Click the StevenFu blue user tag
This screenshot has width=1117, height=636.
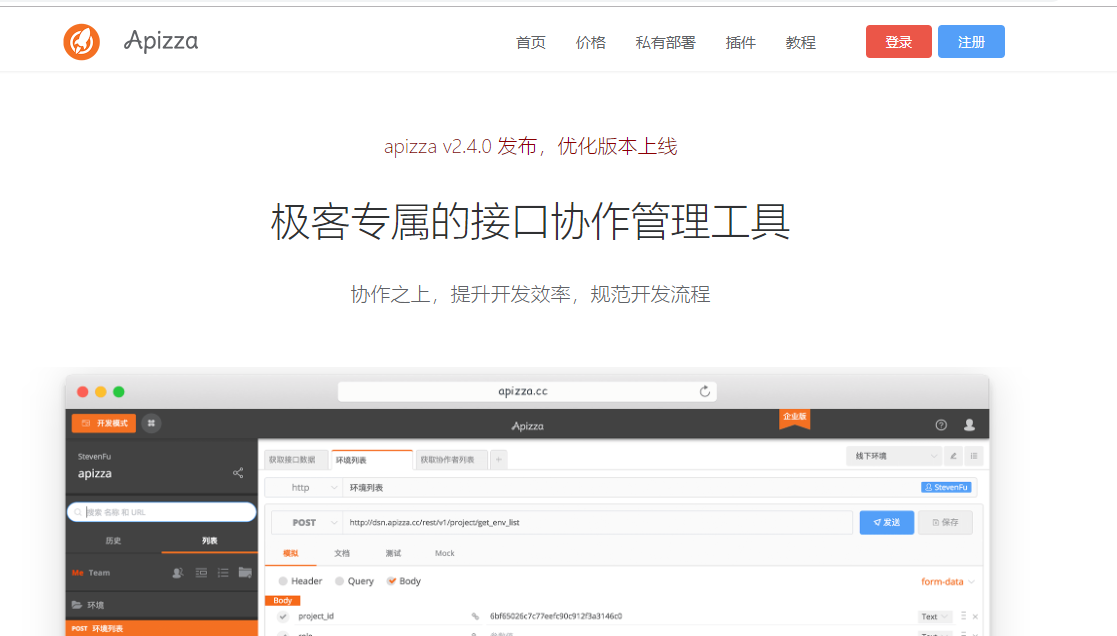(x=946, y=488)
